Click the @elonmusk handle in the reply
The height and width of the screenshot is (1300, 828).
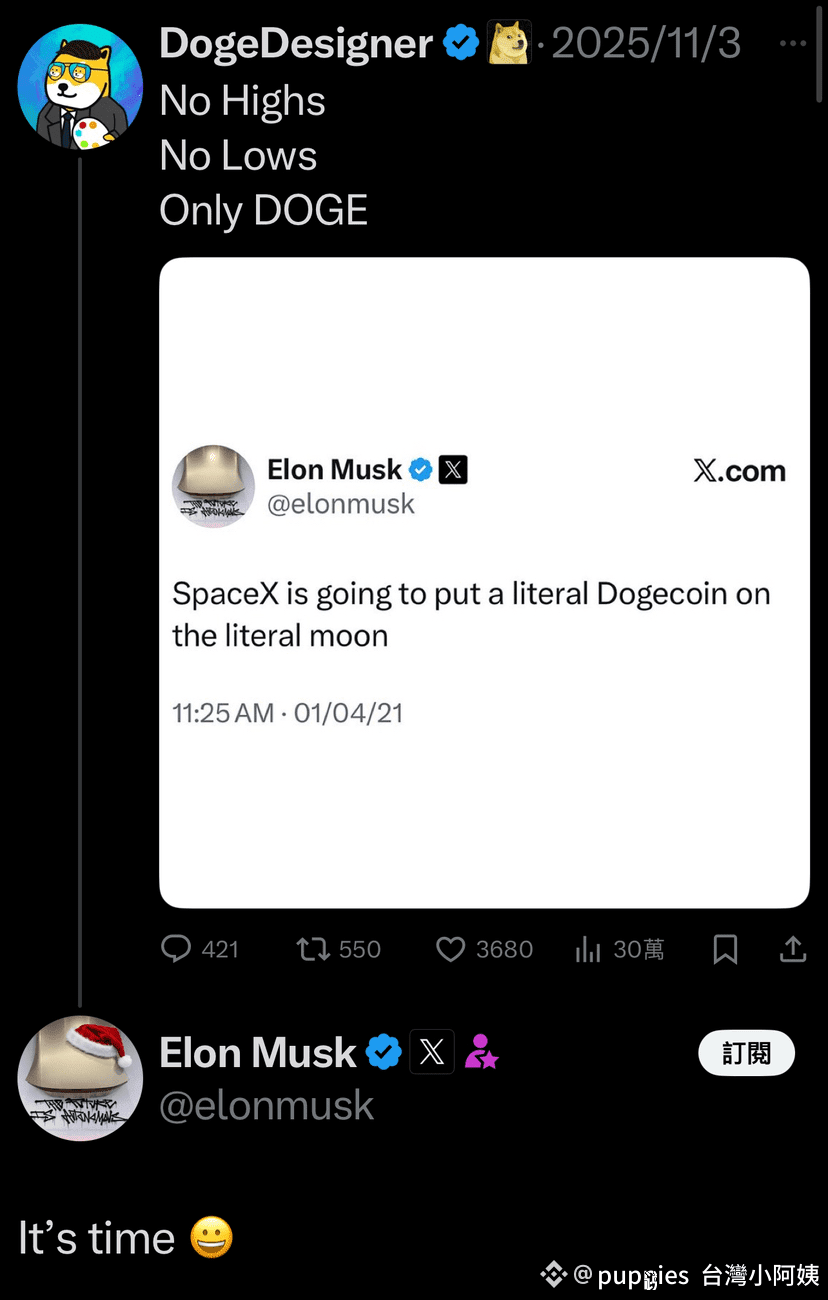tap(266, 1106)
